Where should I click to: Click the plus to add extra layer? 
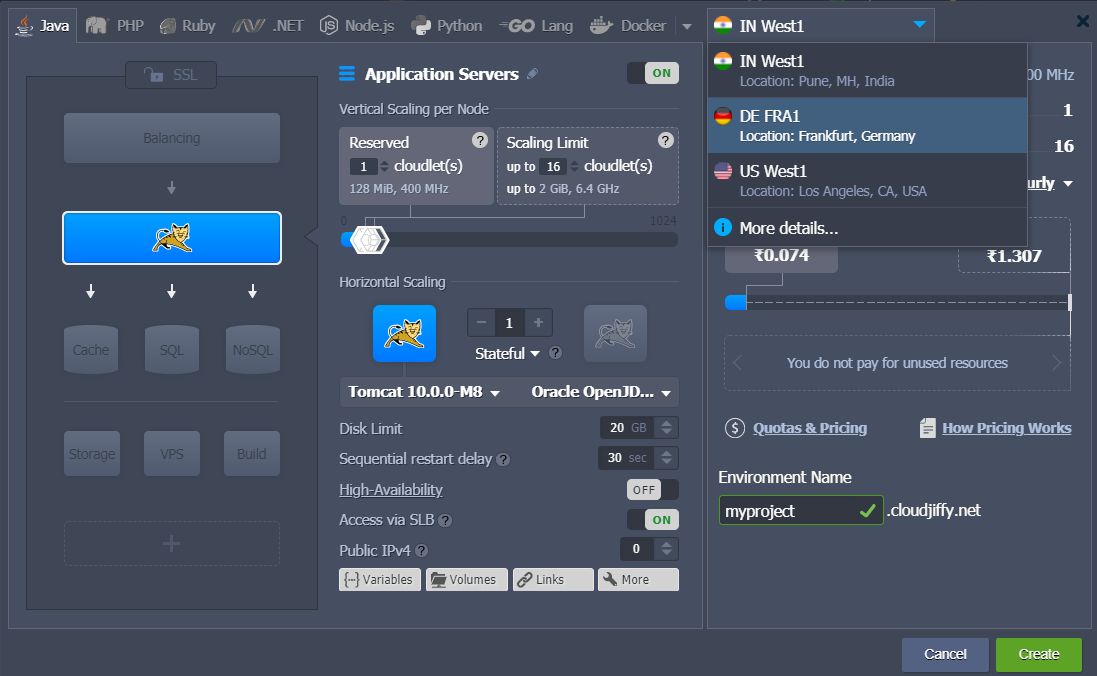point(171,543)
